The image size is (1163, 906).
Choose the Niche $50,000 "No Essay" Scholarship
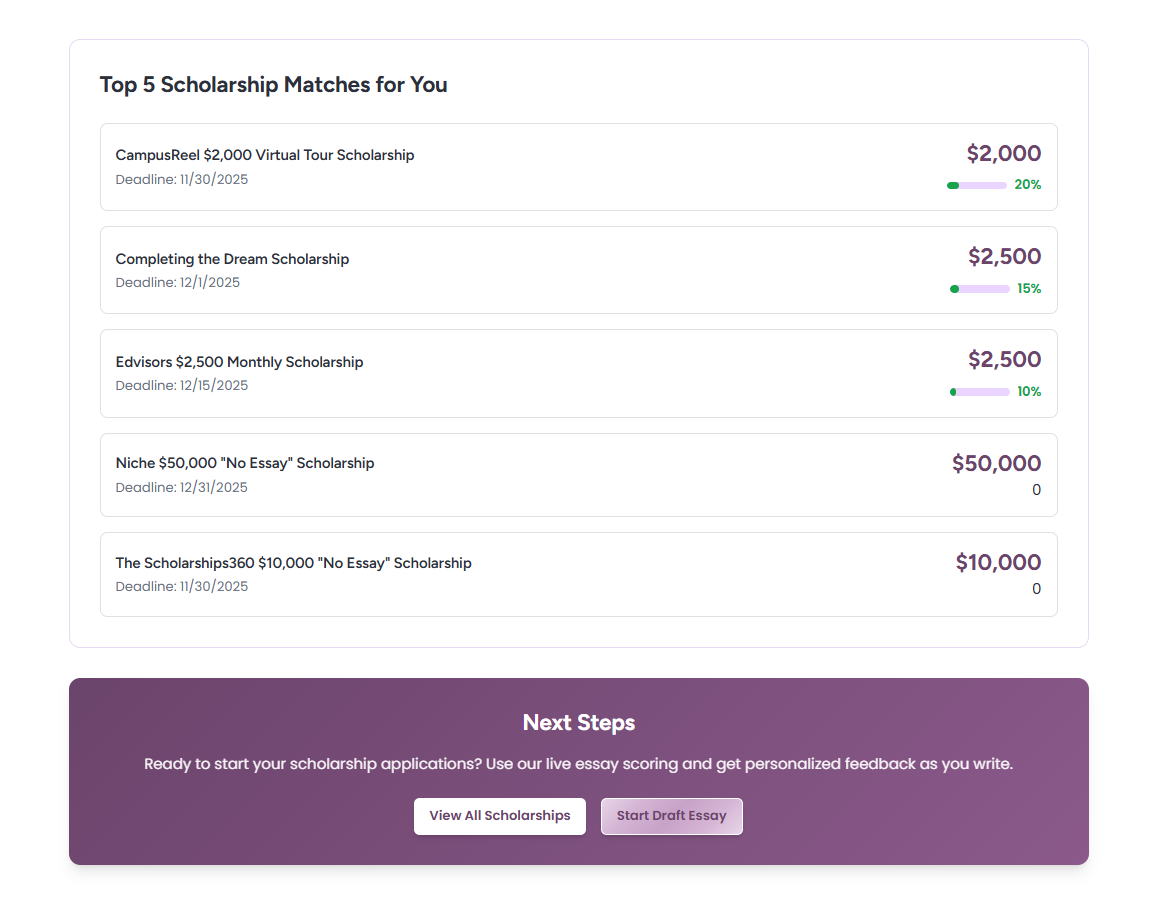coord(245,463)
